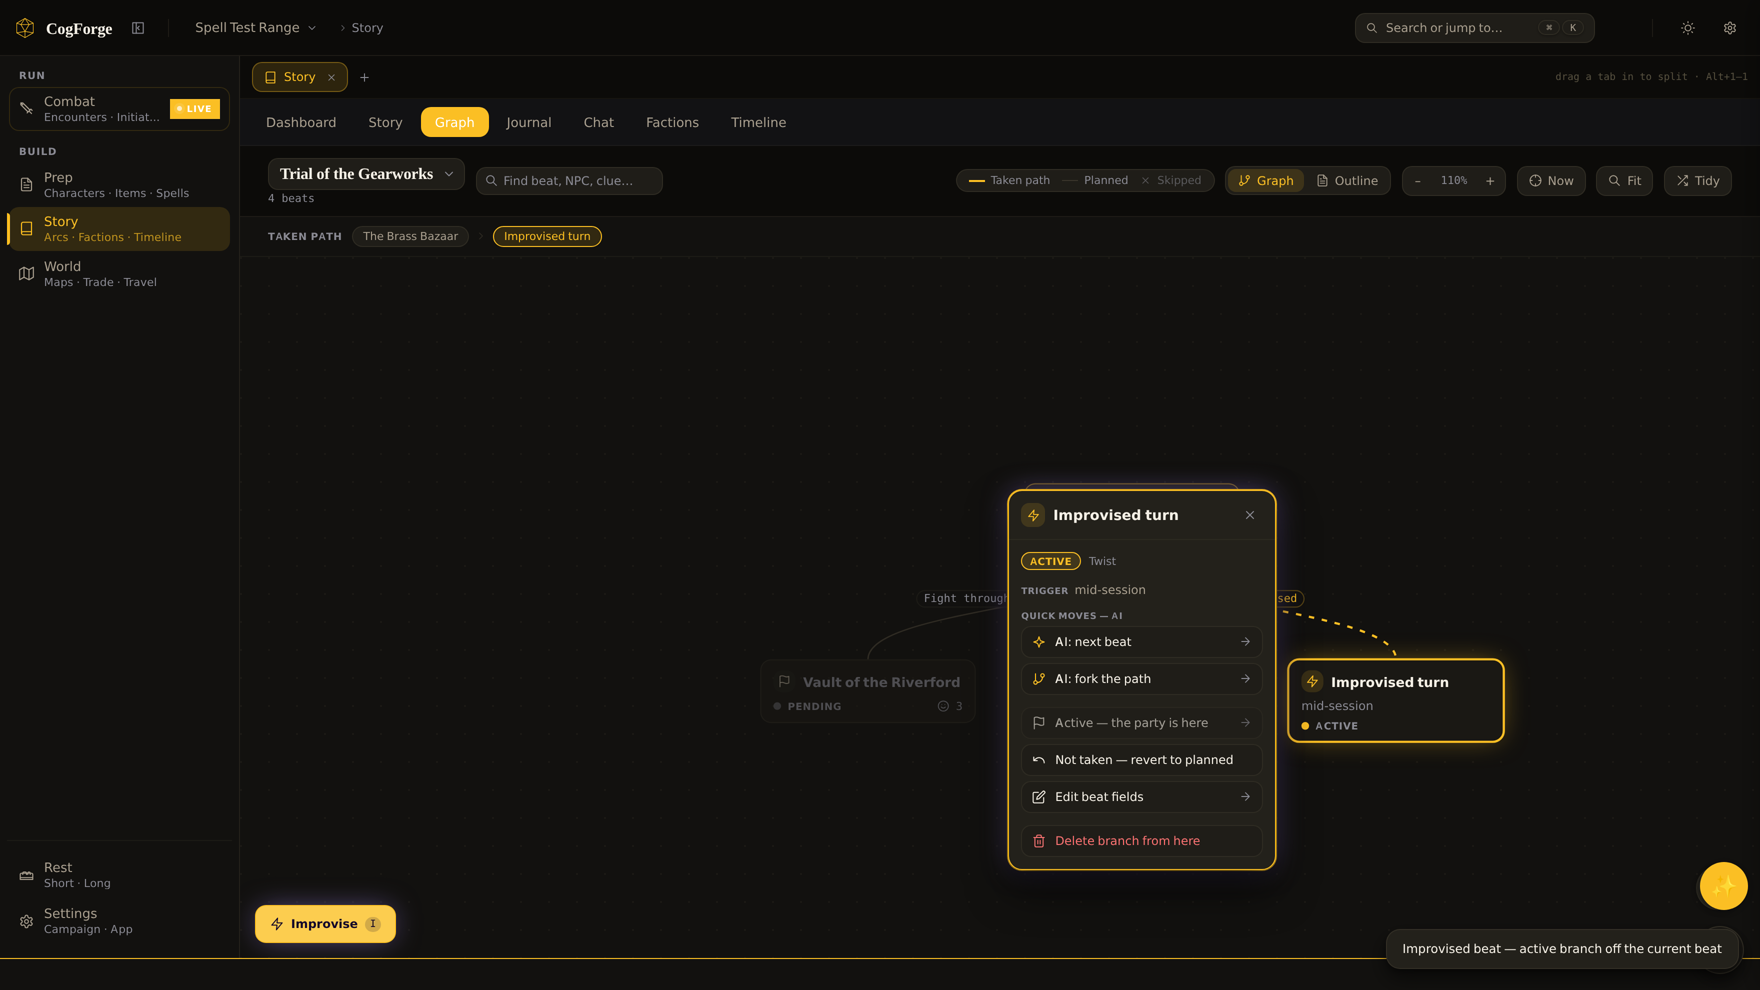Zoom out with the minus button
This screenshot has height=990, width=1760.
1418,181
